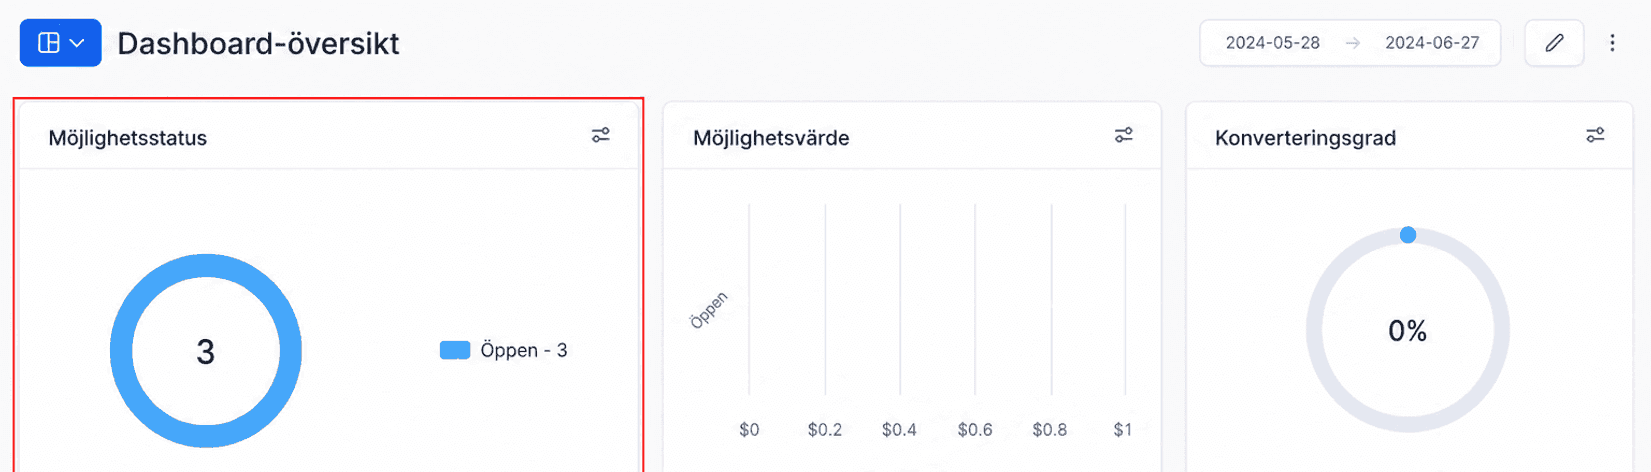This screenshot has width=1651, height=472.
Task: Select the start date 2024-05-28 field
Action: click(x=1272, y=43)
